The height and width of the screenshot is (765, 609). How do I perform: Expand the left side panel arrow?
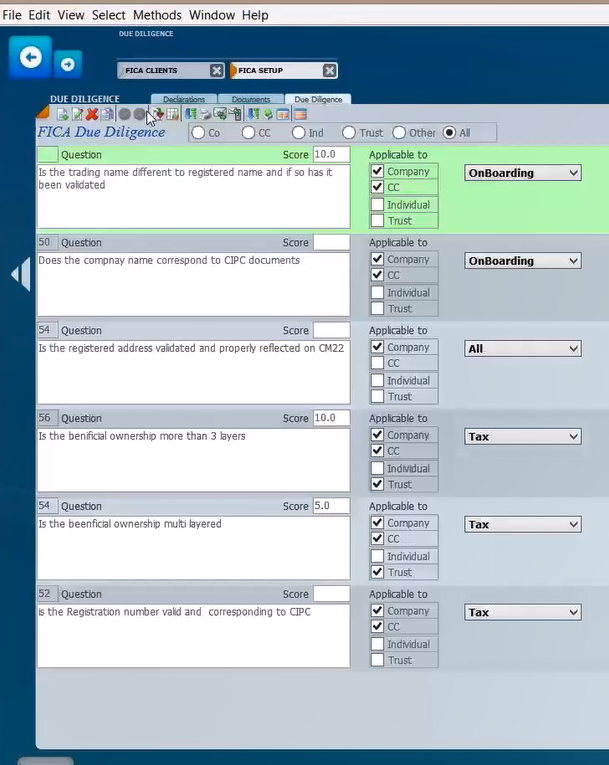(x=20, y=274)
